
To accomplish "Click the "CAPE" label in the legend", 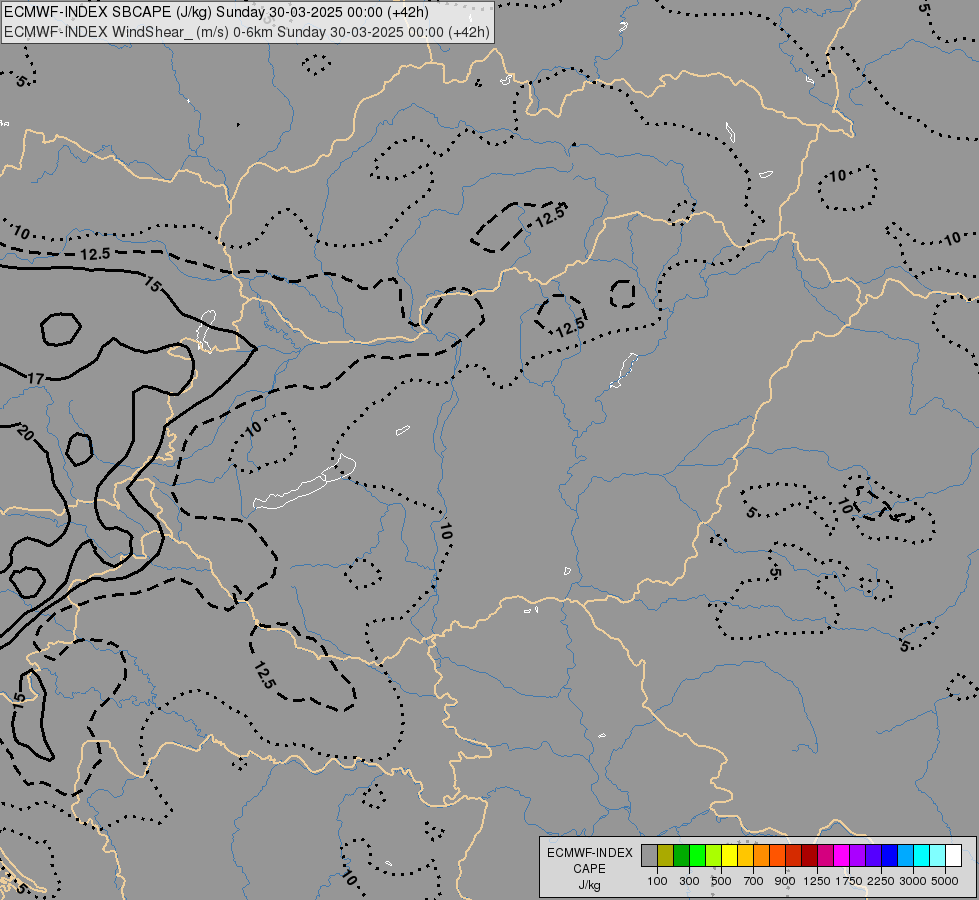I will click(589, 869).
